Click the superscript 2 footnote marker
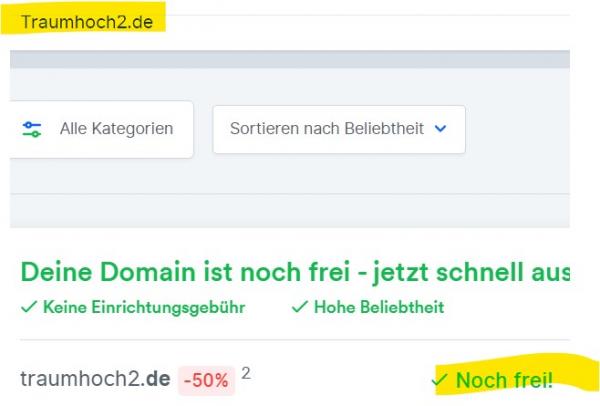This screenshot has height=406, width=600. (x=246, y=373)
